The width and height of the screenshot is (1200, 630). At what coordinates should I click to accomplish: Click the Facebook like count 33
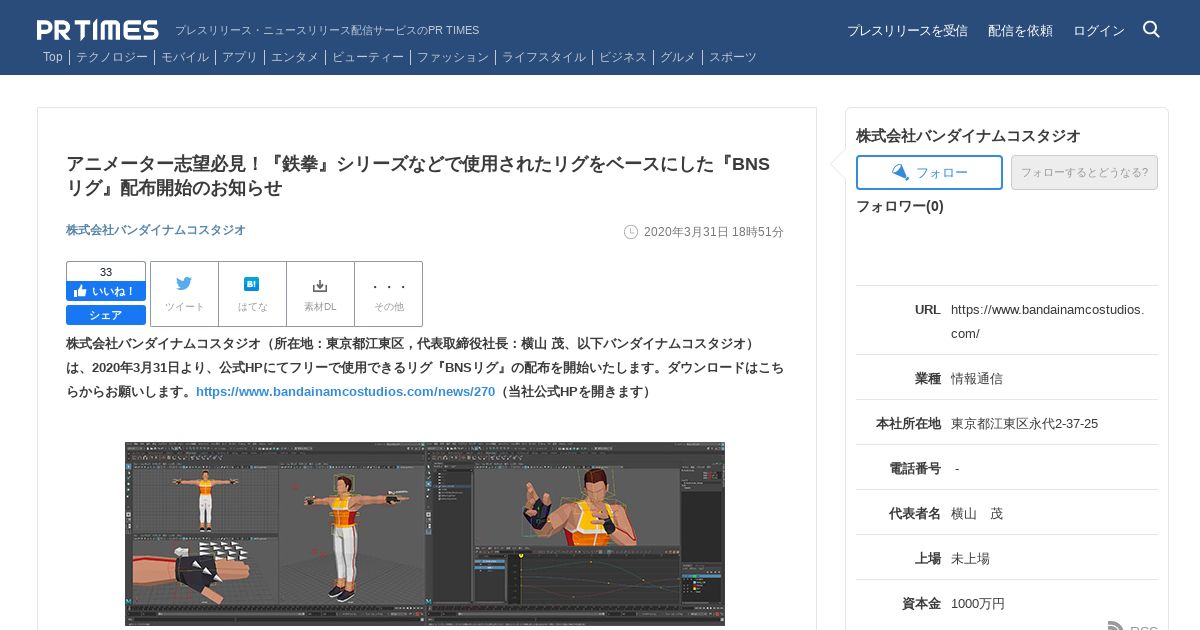(106, 272)
